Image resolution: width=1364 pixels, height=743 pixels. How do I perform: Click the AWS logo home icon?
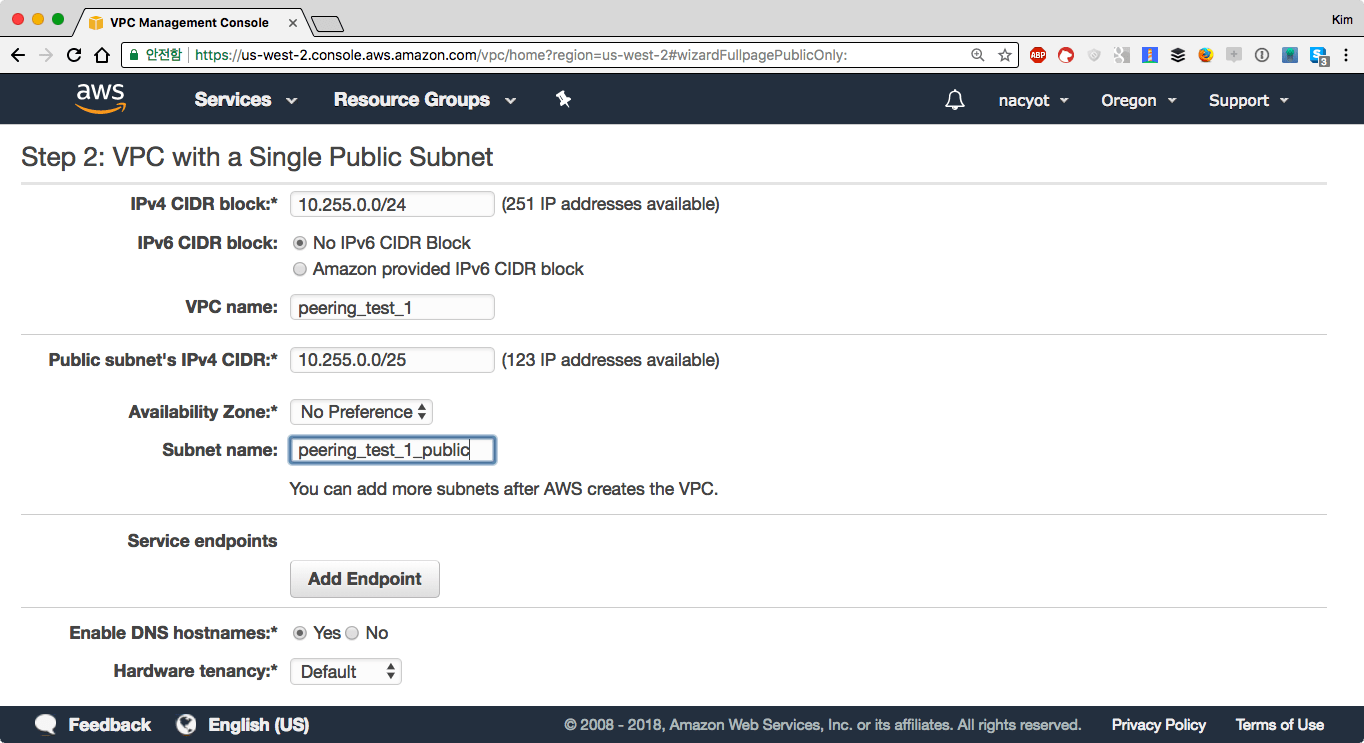[100, 98]
